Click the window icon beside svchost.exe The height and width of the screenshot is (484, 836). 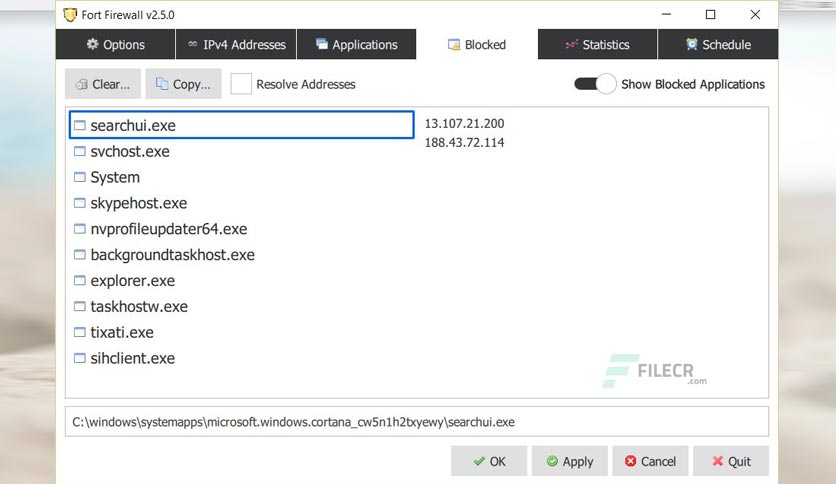pos(79,151)
